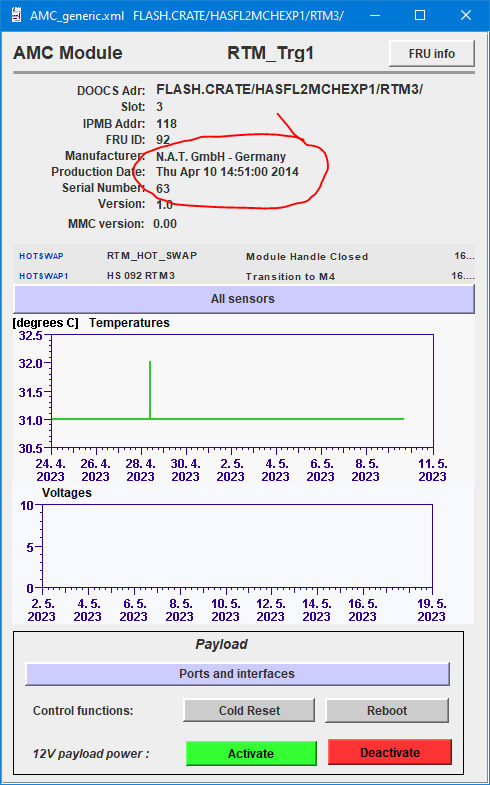This screenshot has height=785, width=490.
Task: Click the temperature spike in the graph
Action: tap(150, 389)
